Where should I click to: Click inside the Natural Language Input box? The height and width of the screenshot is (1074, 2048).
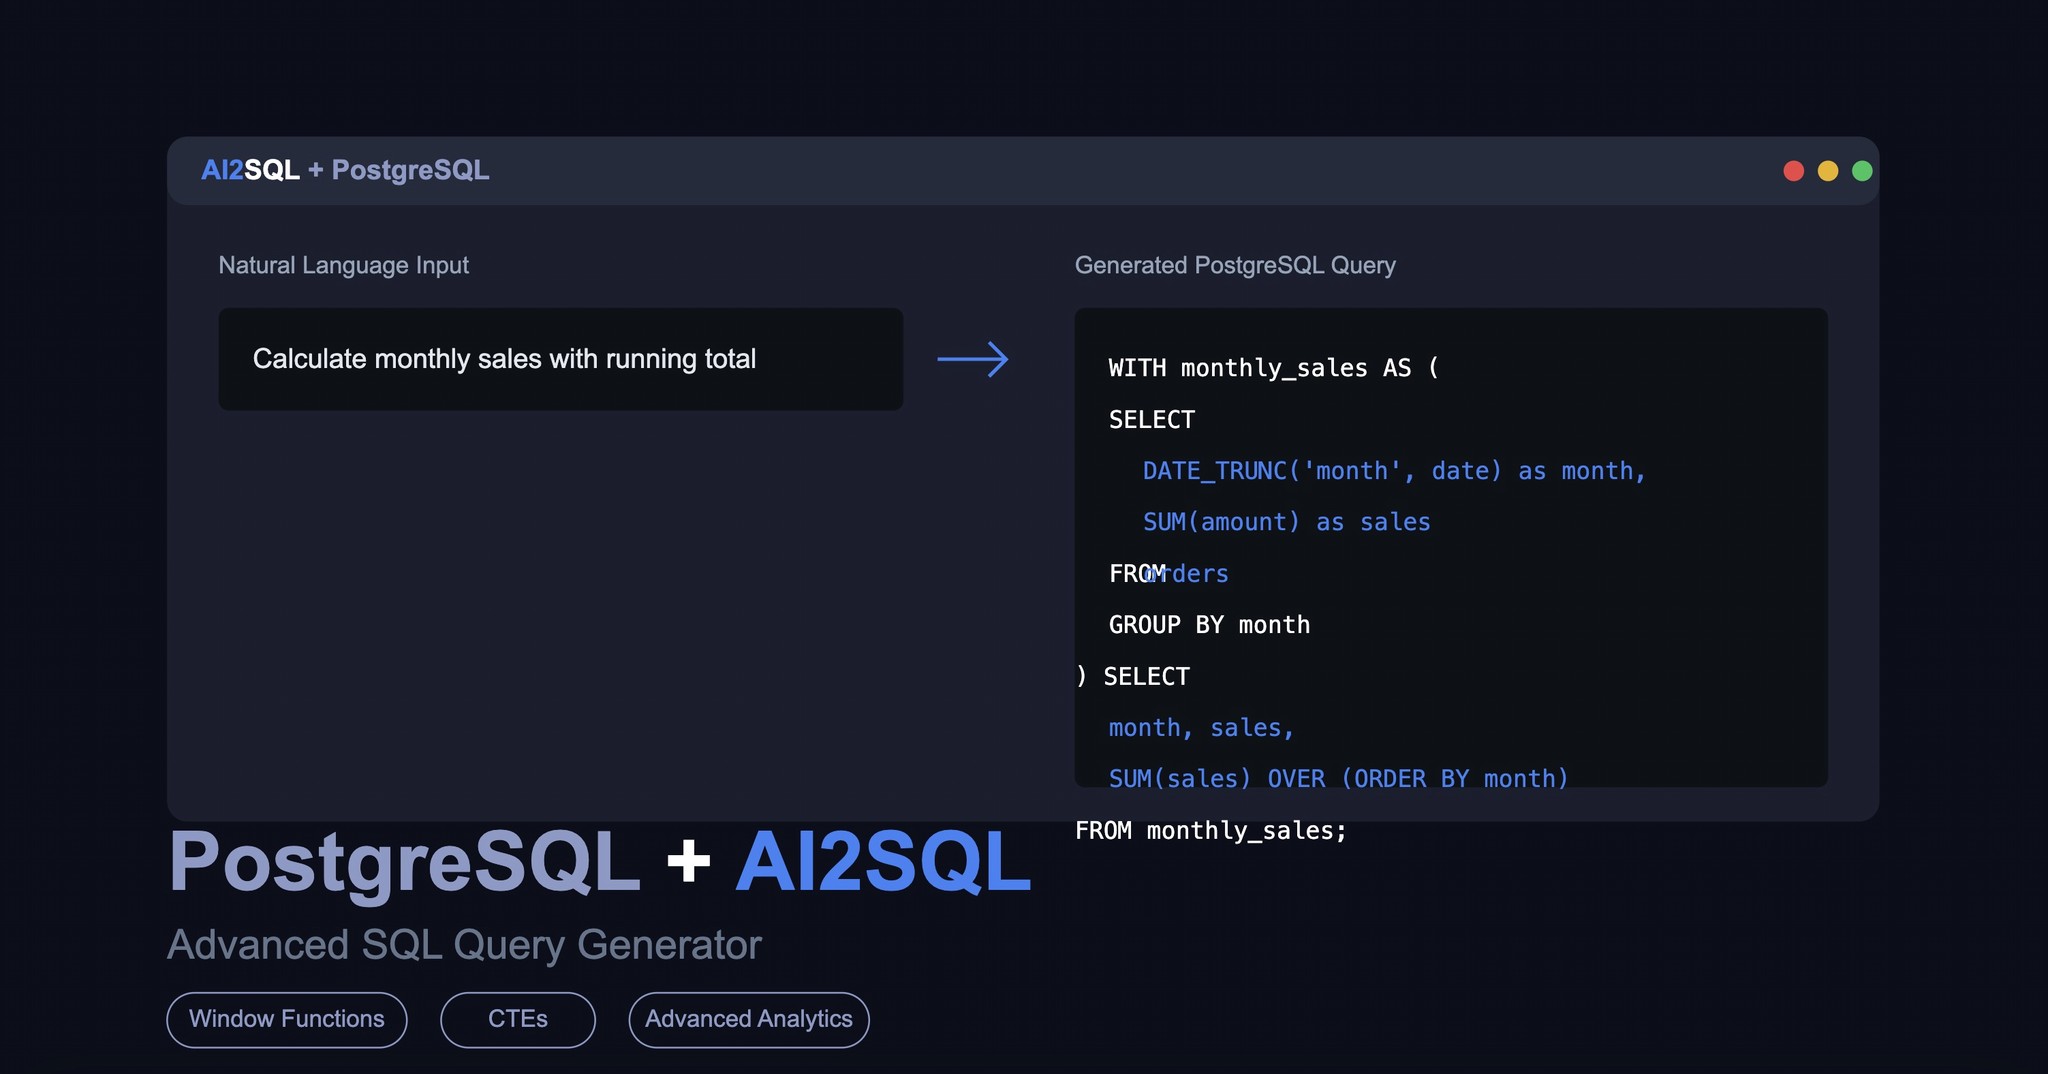click(x=560, y=359)
